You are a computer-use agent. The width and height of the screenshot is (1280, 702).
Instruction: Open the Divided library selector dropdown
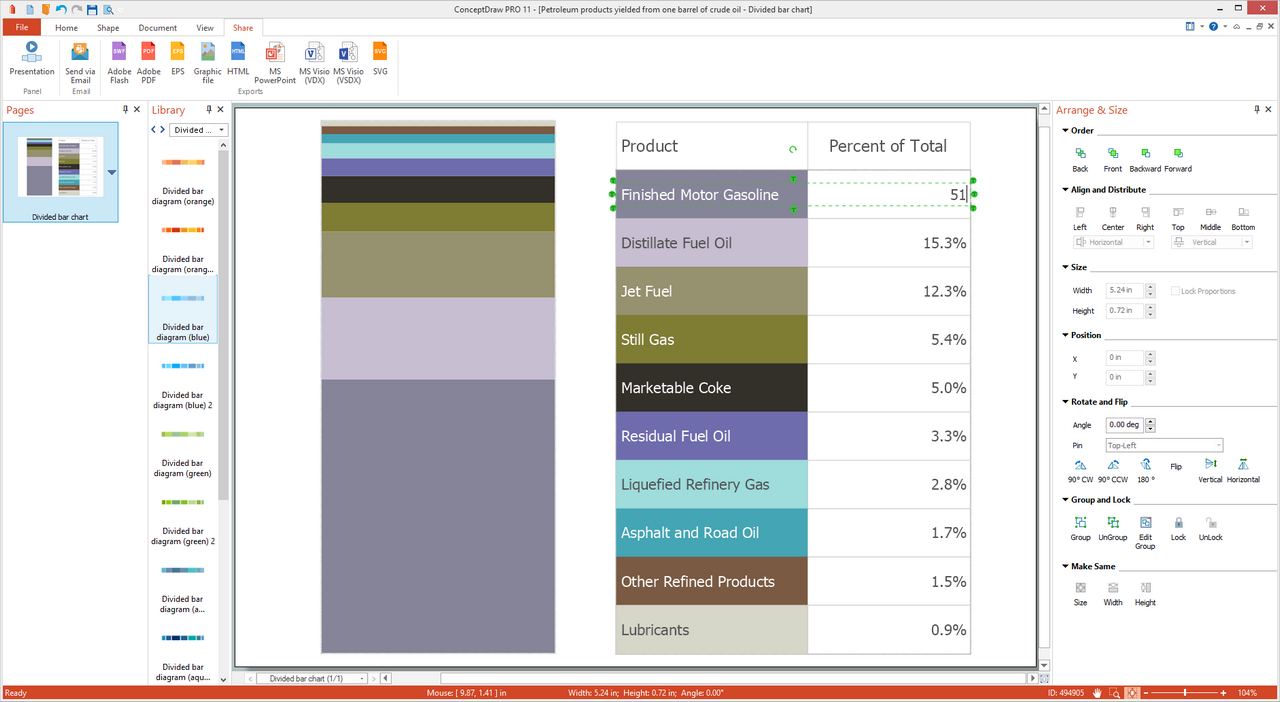tap(199, 130)
